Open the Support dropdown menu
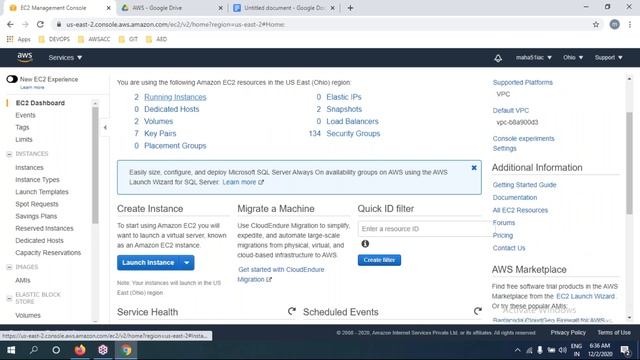The width and height of the screenshot is (640, 360). click(x=609, y=58)
